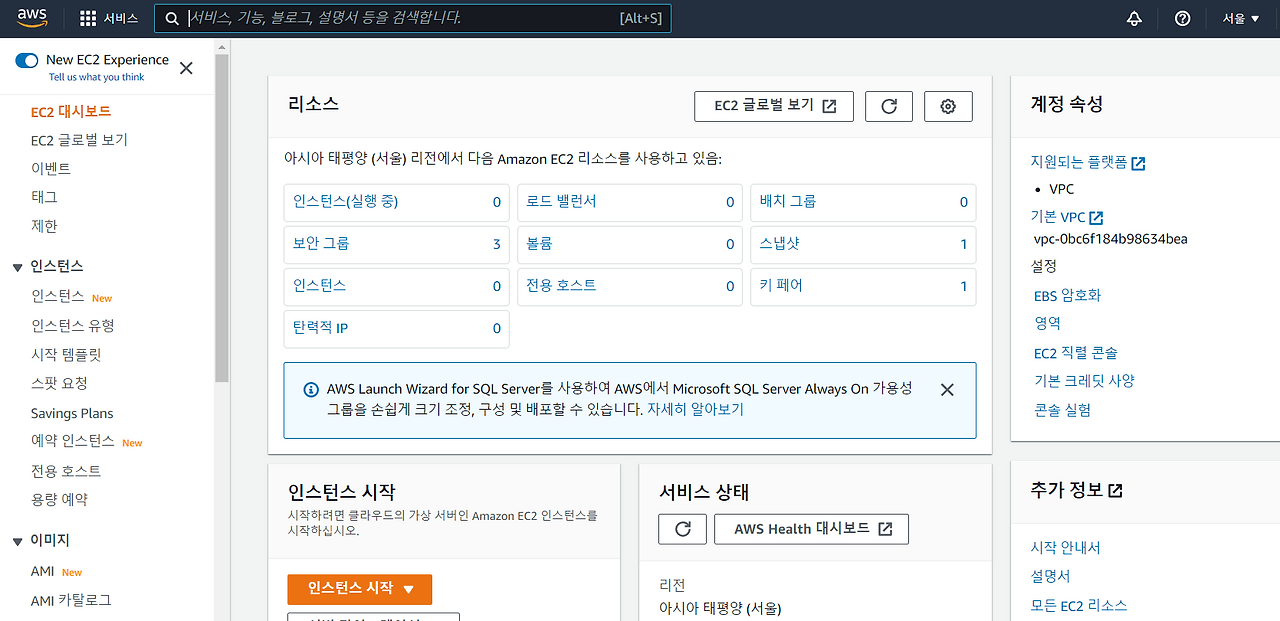The height and width of the screenshot is (621, 1280).
Task: Click the sidebar vertical scrollbar
Action: [222, 218]
